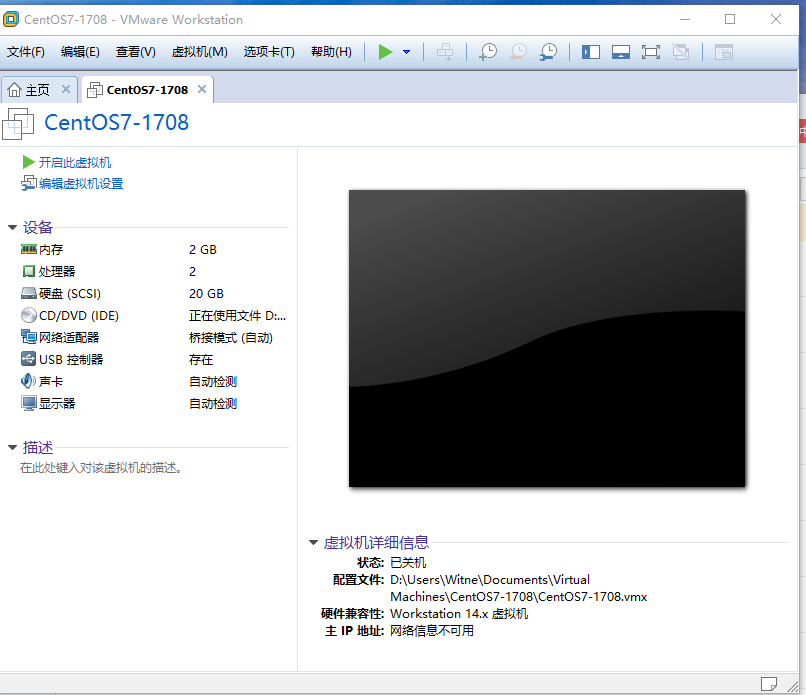The image size is (806, 695).
Task: Enter full screen mode icon
Action: (651, 52)
